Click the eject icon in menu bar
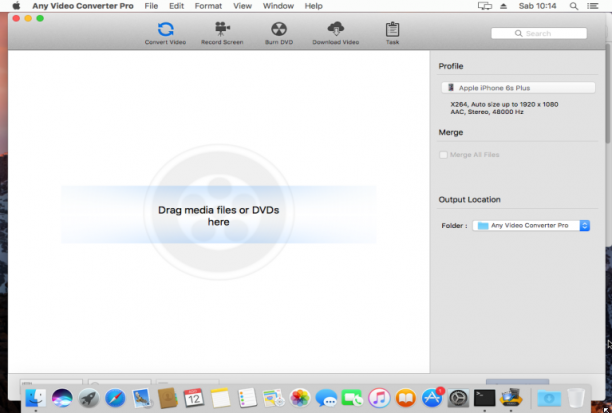Viewport: 612px width, 413px height. pos(503,6)
